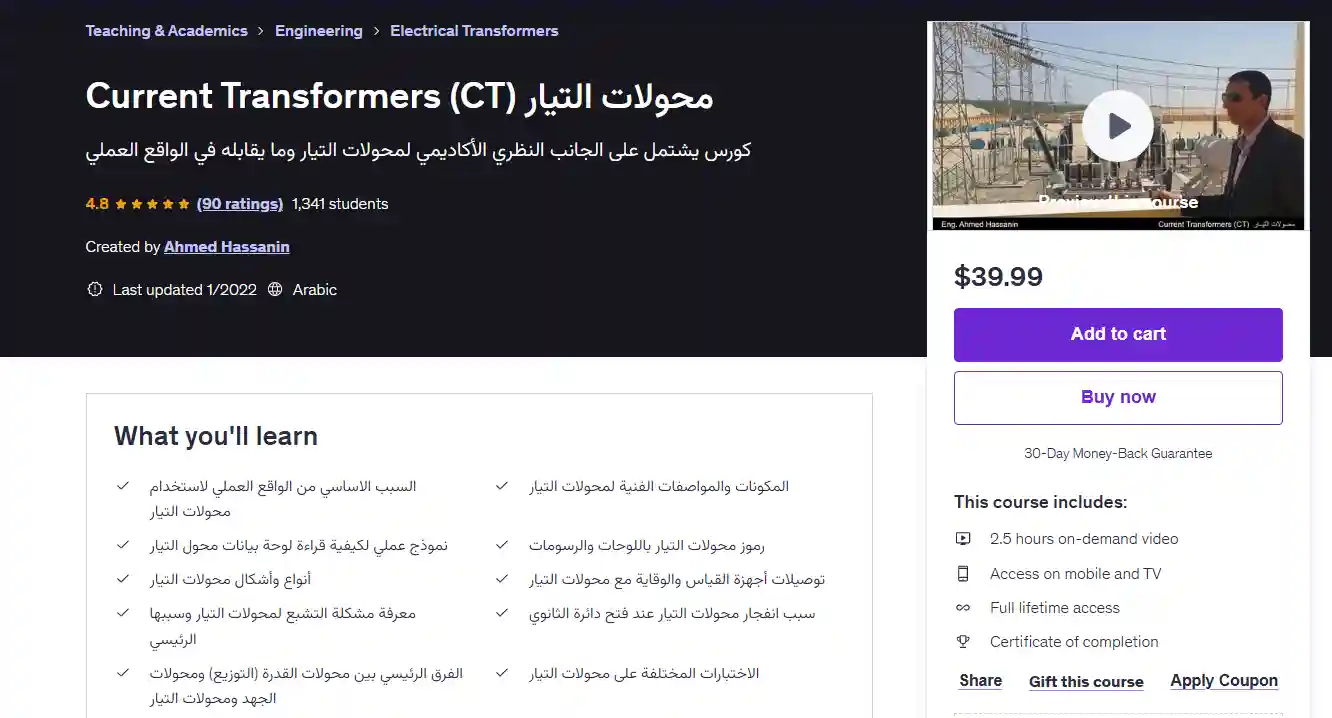The height and width of the screenshot is (718, 1332).
Task: Go to Electrical Transformers category
Action: coord(474,31)
